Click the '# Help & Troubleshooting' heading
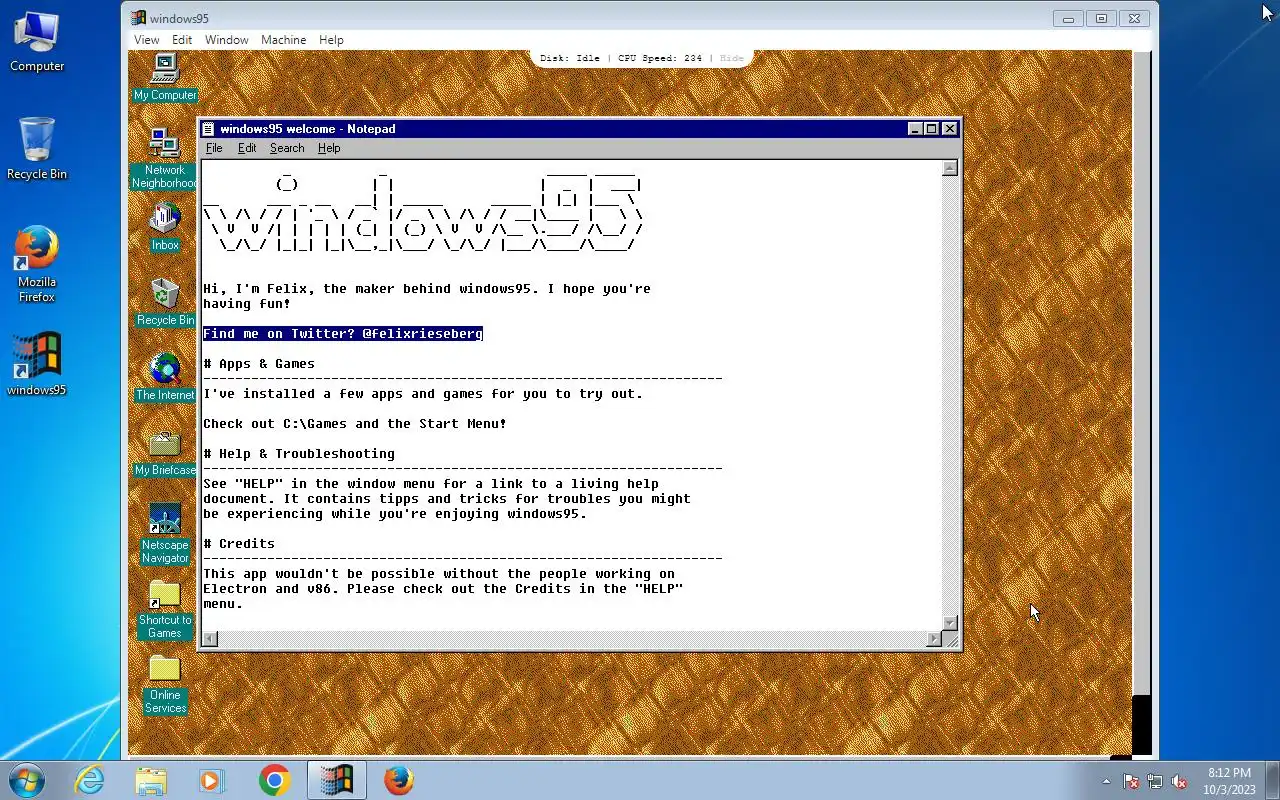 point(299,454)
